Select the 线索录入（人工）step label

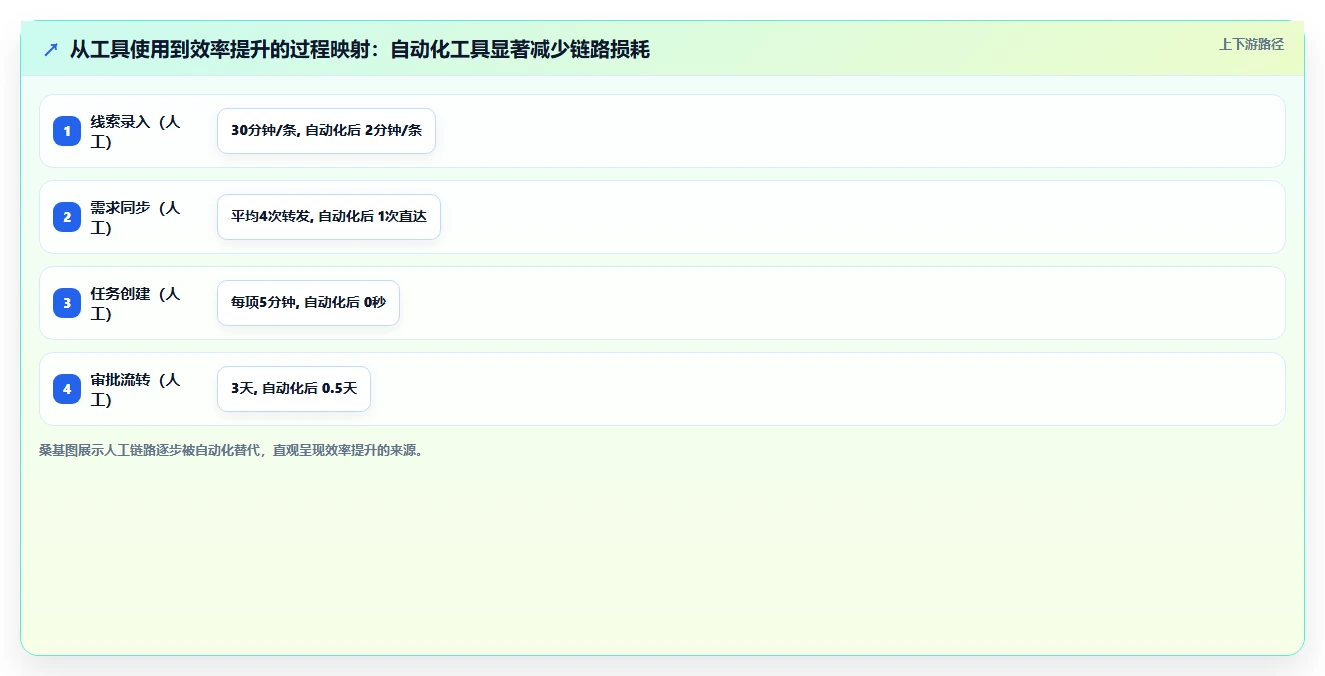click(137, 131)
